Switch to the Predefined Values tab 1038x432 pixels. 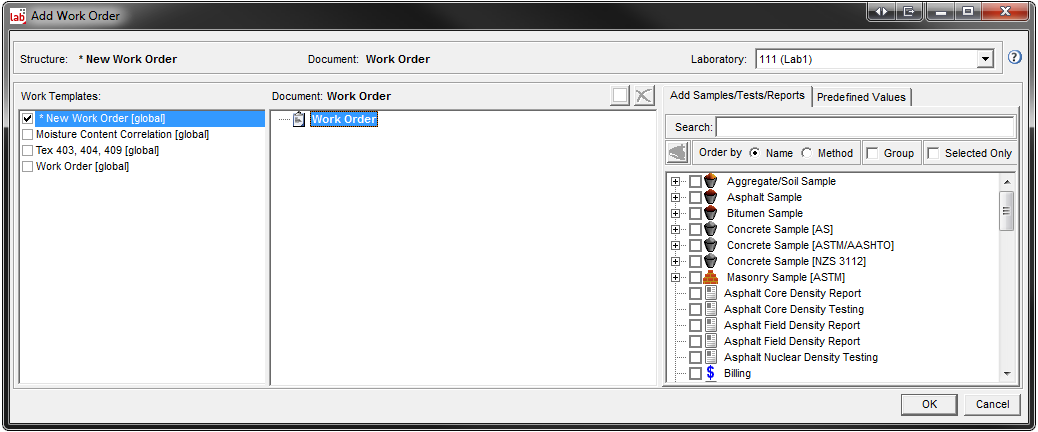coord(861,97)
